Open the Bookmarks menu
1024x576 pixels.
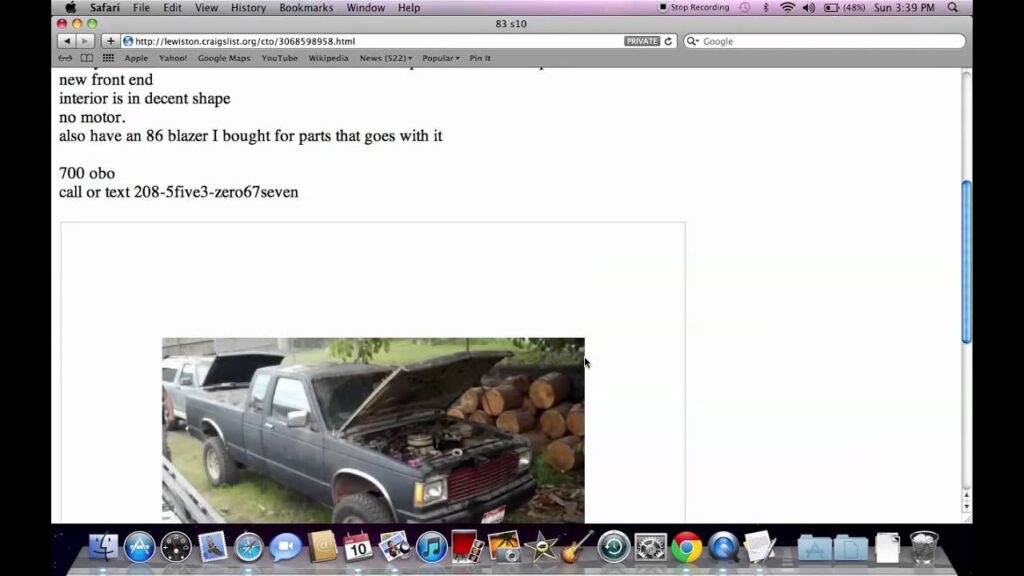click(x=306, y=8)
